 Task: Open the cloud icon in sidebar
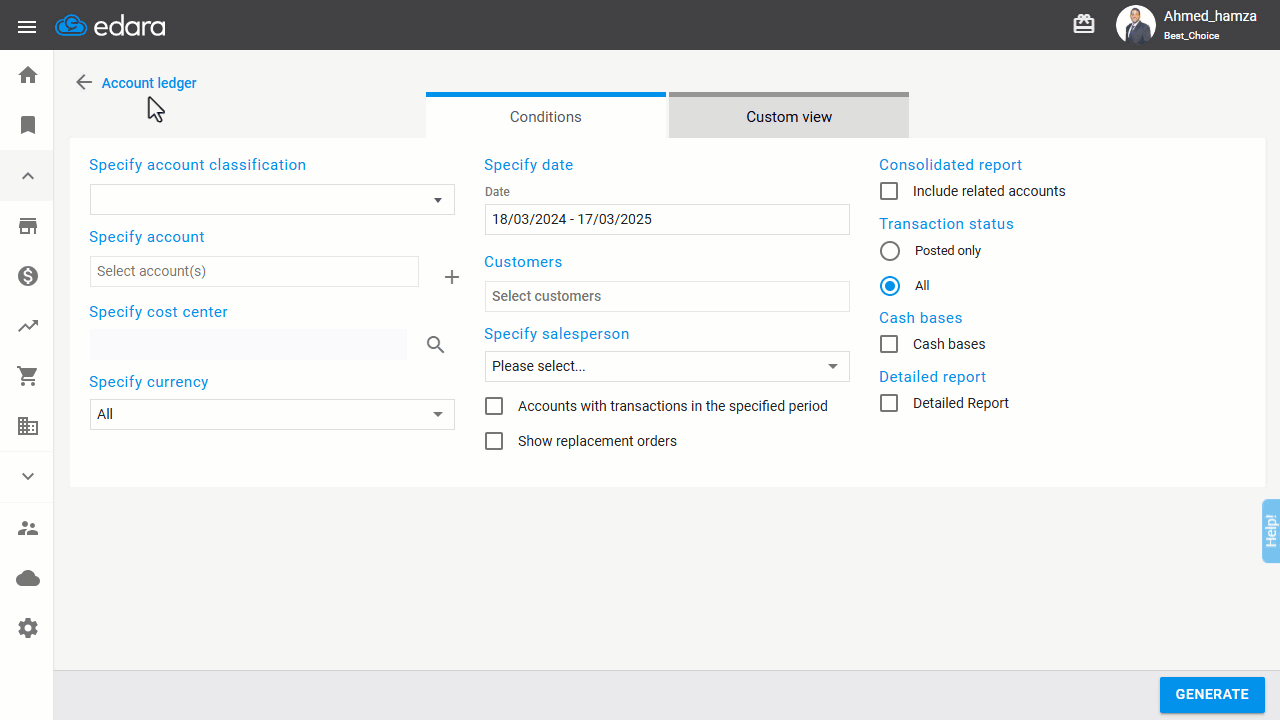pyautogui.click(x=28, y=578)
